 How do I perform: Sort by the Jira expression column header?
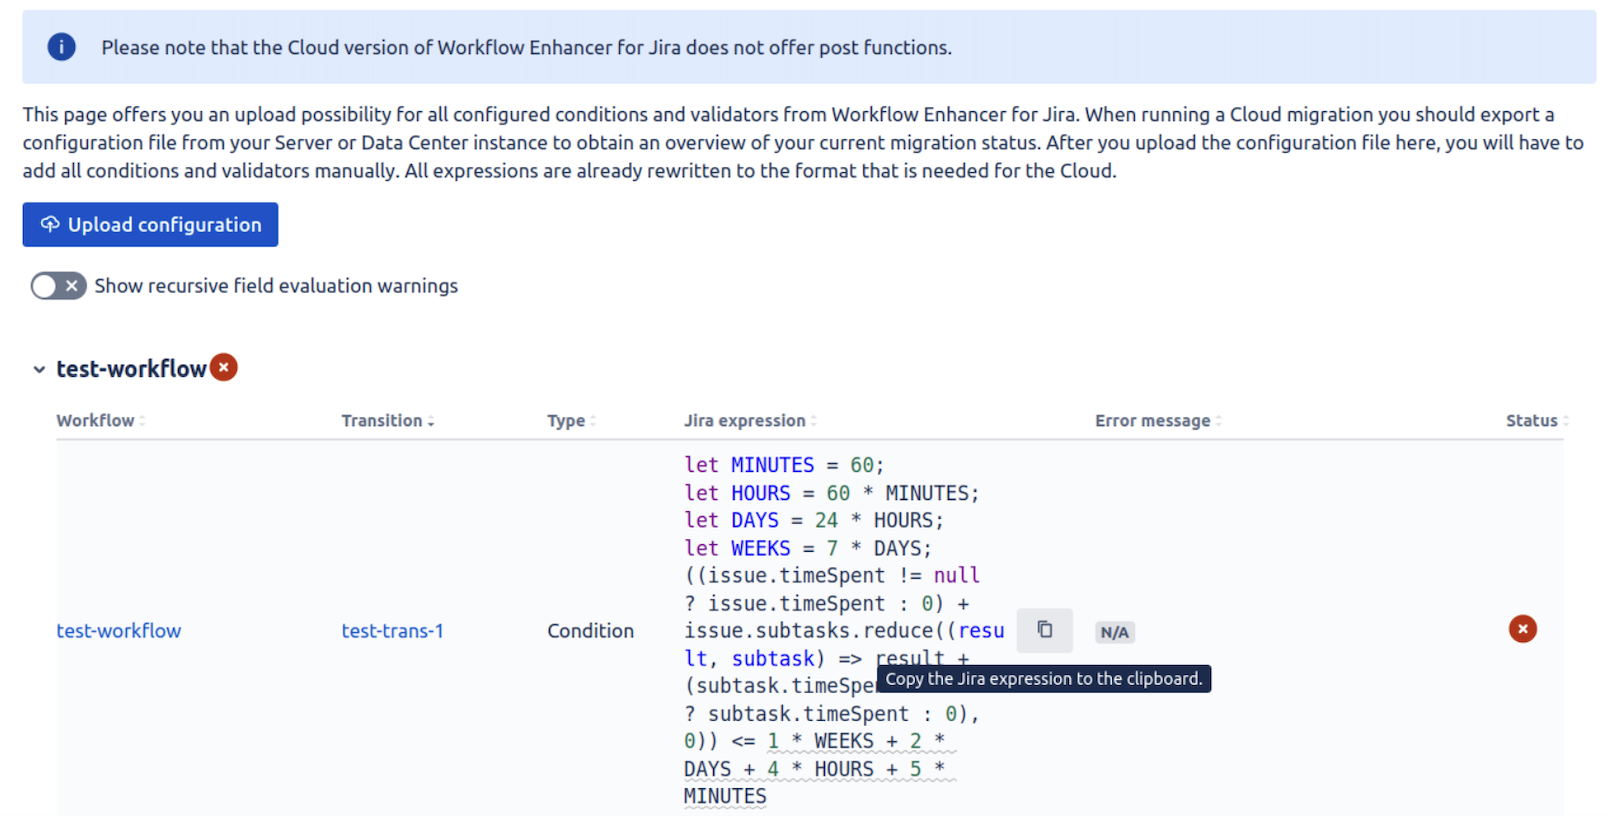point(744,421)
